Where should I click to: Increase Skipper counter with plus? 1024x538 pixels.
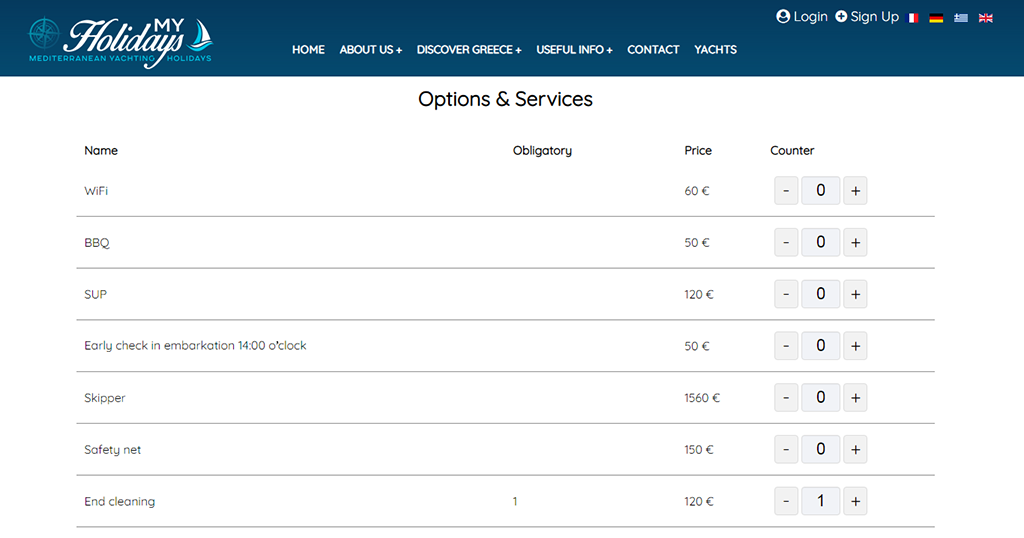[855, 398]
